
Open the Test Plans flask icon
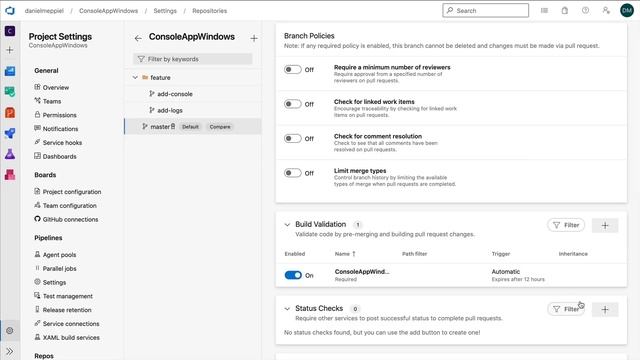pos(10,154)
